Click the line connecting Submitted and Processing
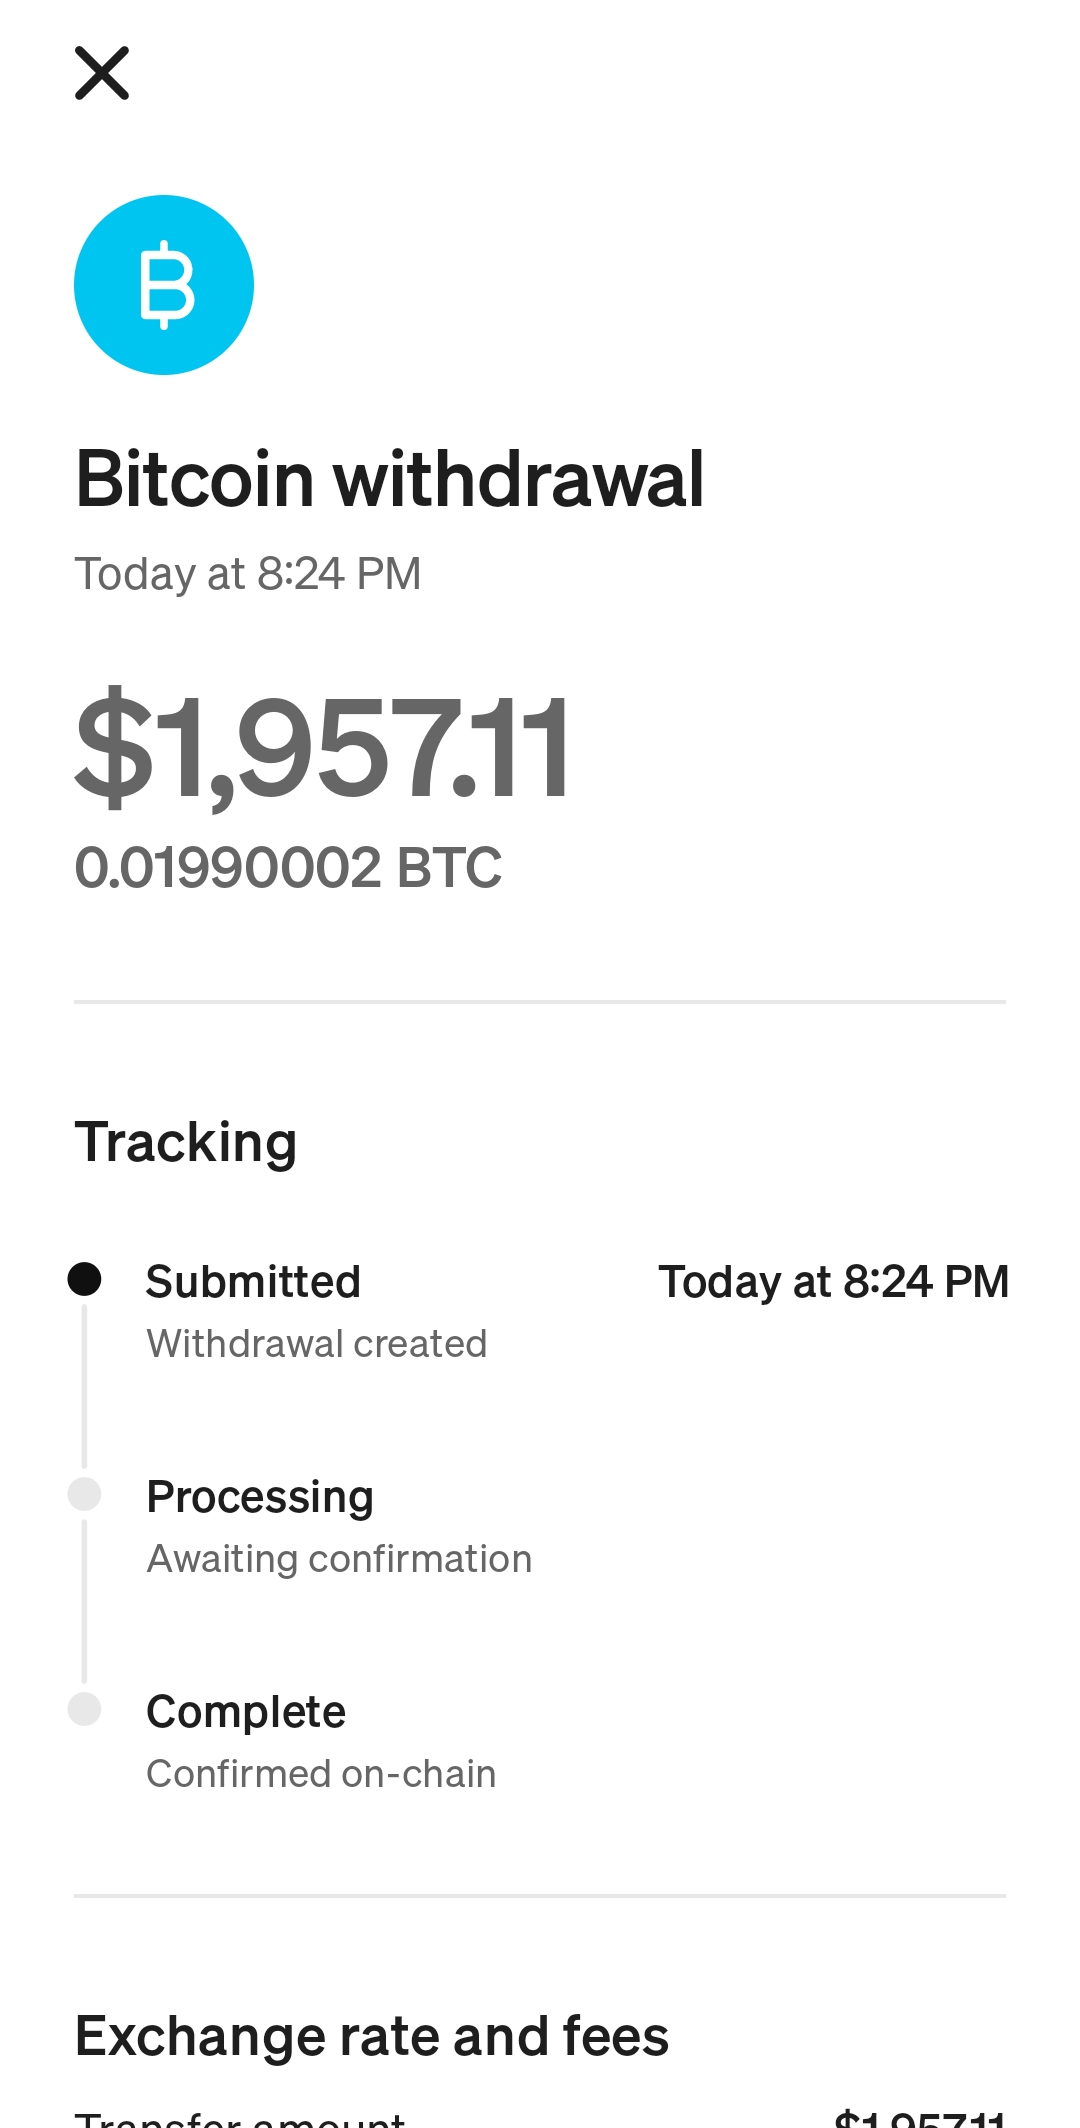This screenshot has height=2128, width=1080. 85,1386
